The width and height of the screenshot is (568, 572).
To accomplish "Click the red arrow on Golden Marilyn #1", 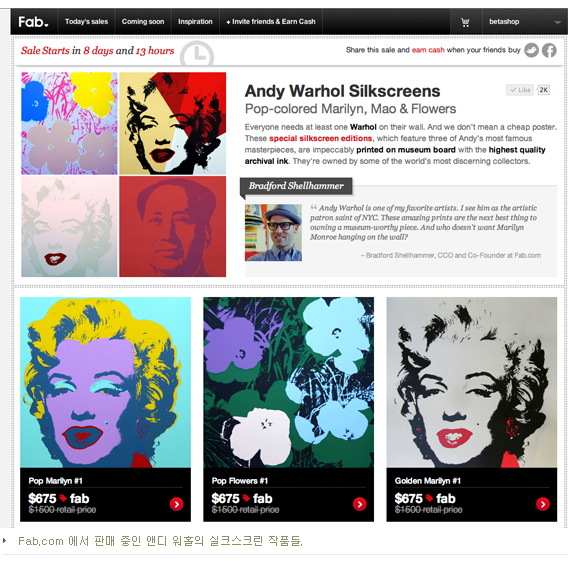I will [x=543, y=504].
